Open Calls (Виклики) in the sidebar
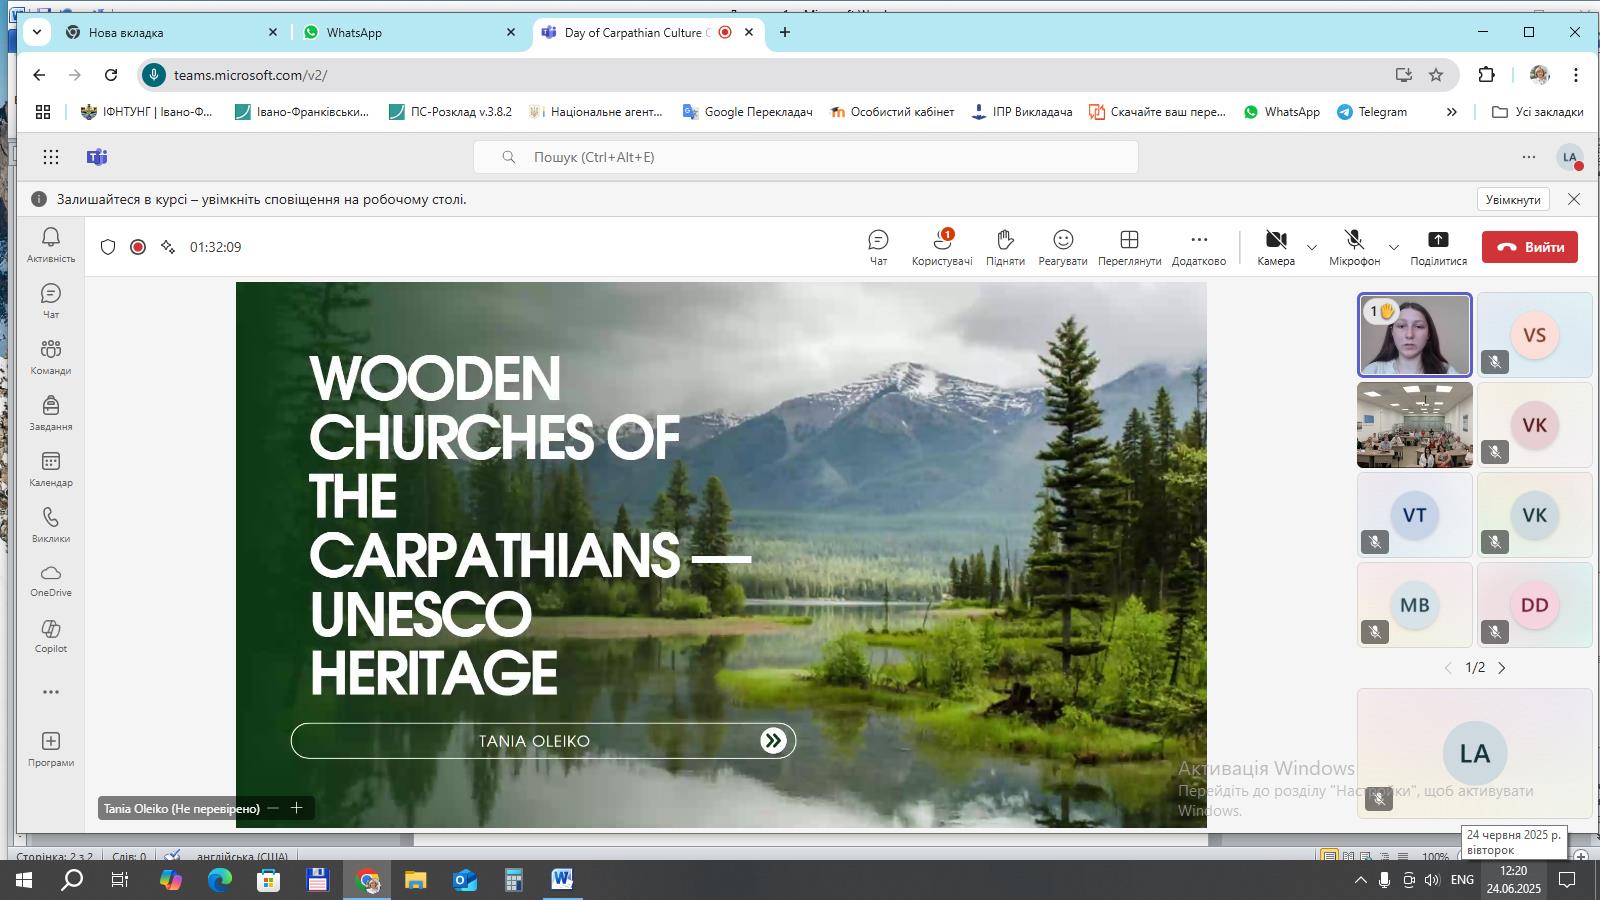Image resolution: width=1600 pixels, height=900 pixels. [51, 524]
